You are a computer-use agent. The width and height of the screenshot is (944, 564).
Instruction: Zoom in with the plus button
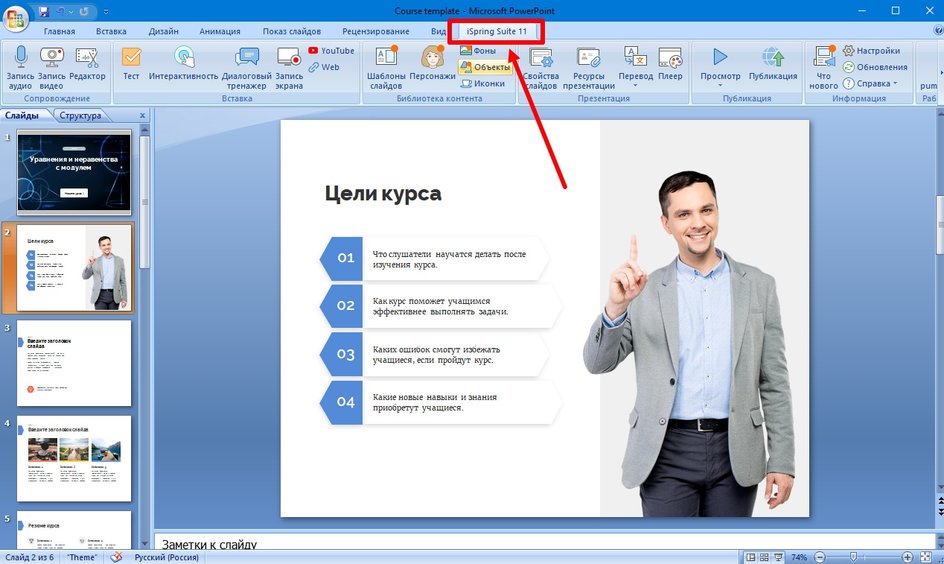tap(907, 557)
